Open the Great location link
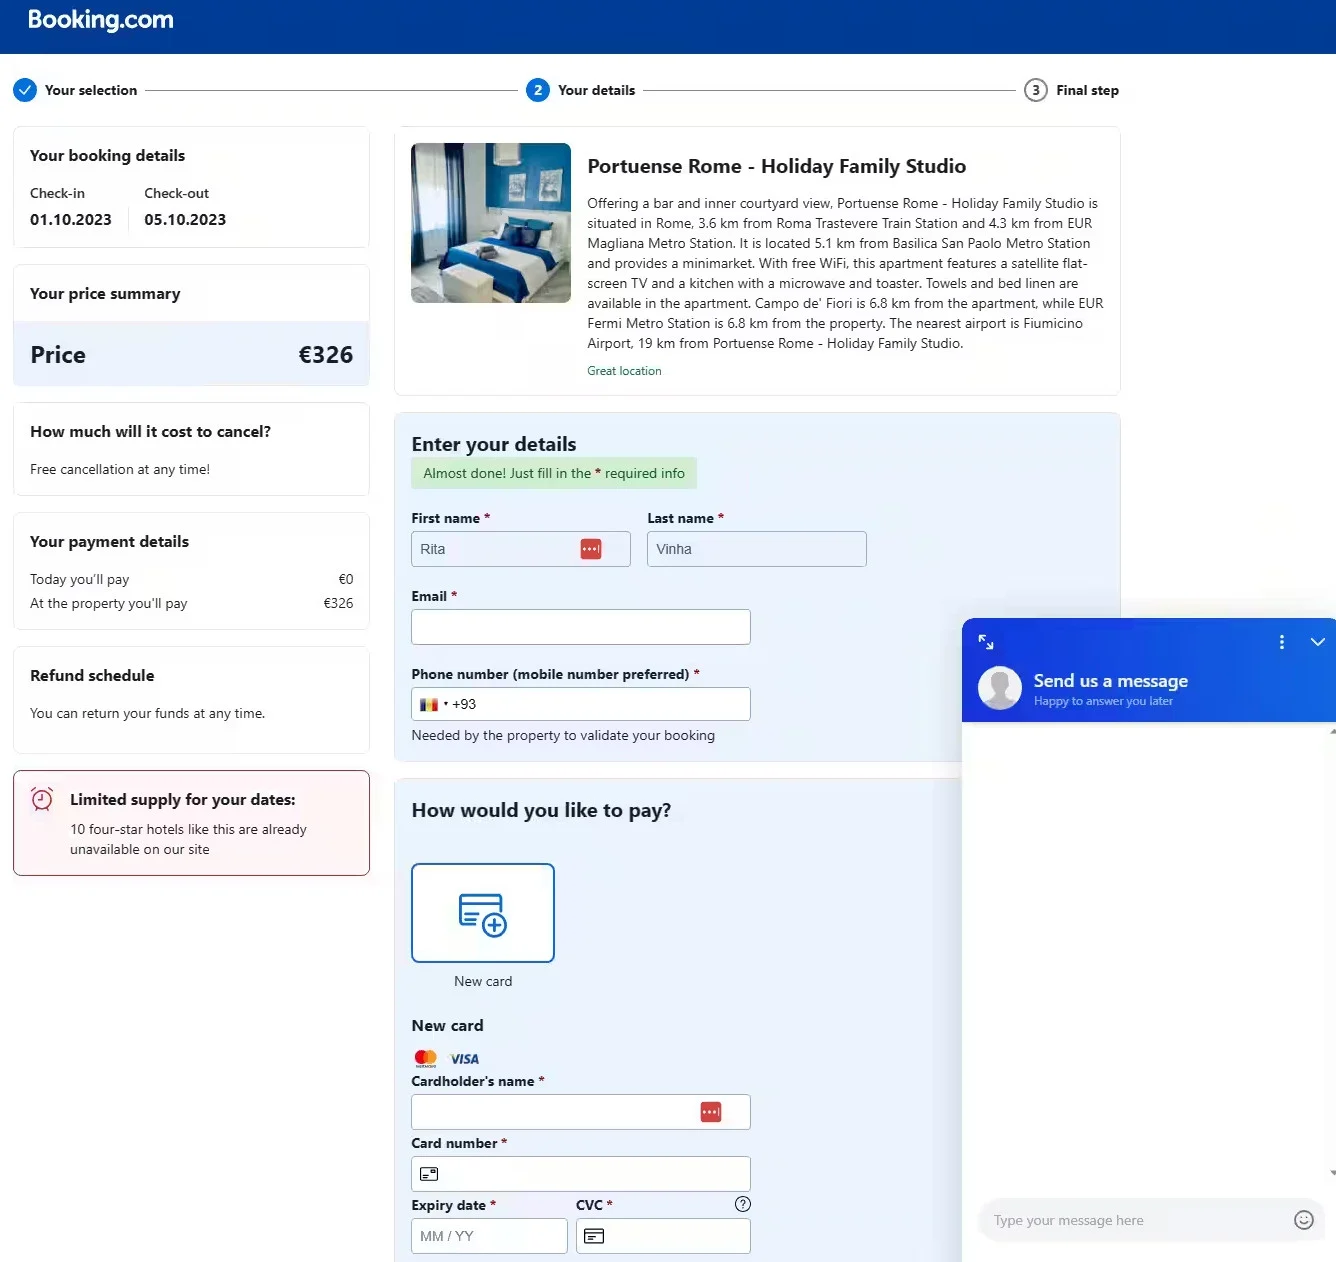Viewport: 1336px width, 1262px height. [624, 370]
